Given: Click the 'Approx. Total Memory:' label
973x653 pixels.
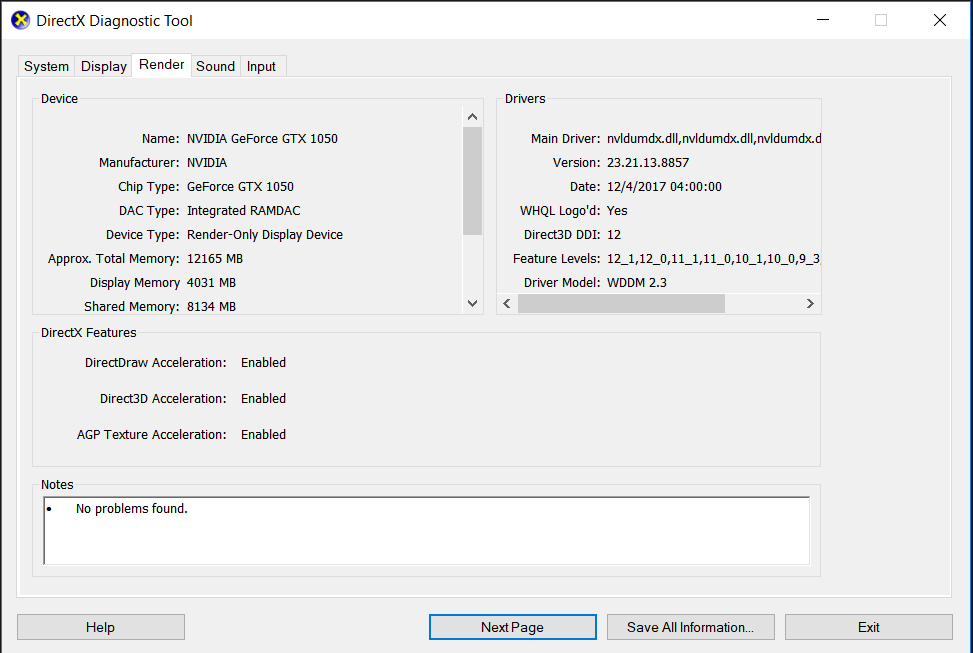Looking at the screenshot, I should click(x=114, y=259).
